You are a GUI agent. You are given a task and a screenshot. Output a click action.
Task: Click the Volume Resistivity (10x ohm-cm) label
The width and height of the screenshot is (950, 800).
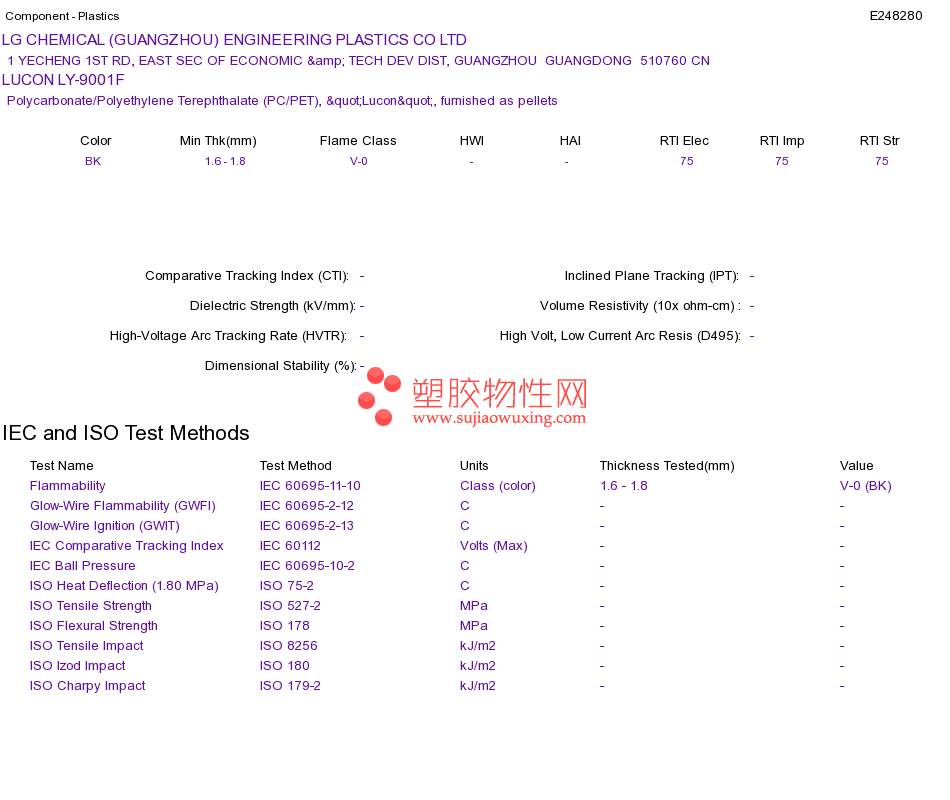(640, 305)
